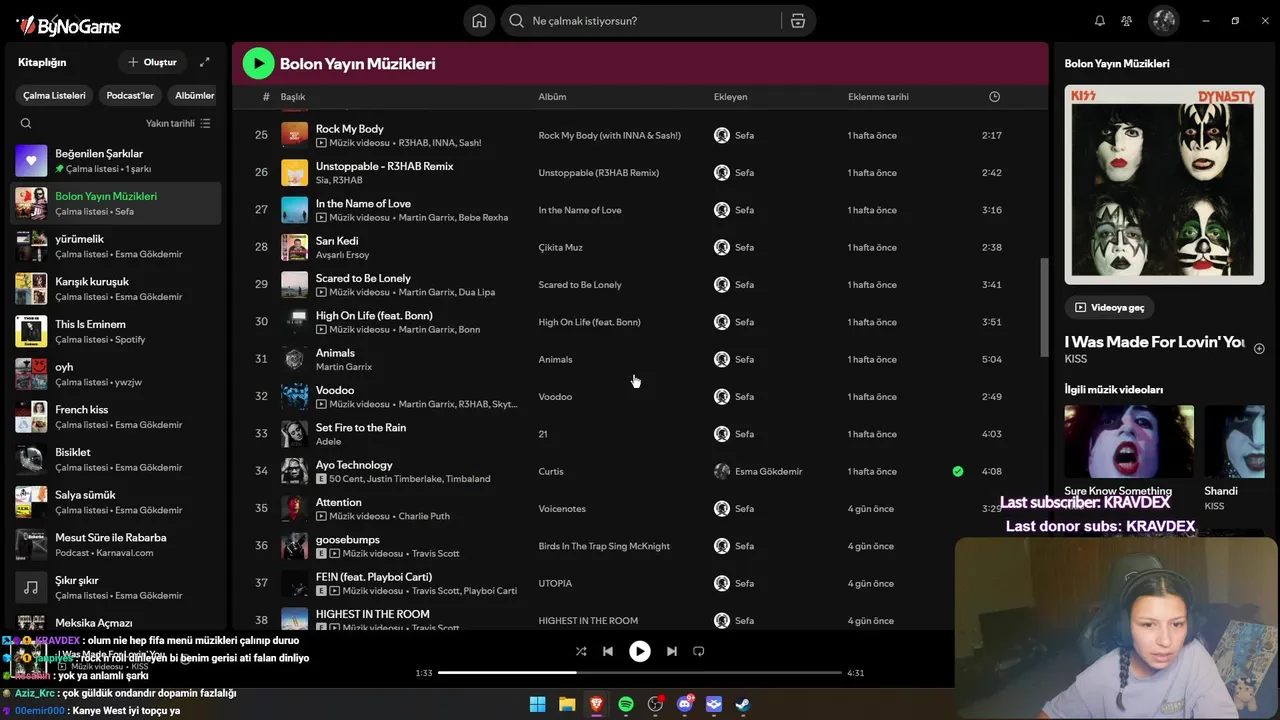This screenshot has height=720, width=1280.
Task: Skip to next track
Action: tap(672, 651)
